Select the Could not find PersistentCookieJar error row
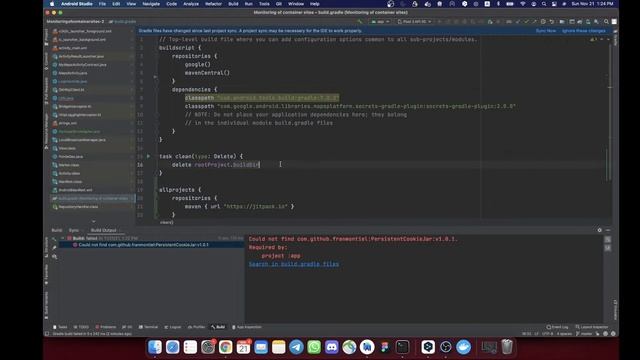 pos(151,245)
